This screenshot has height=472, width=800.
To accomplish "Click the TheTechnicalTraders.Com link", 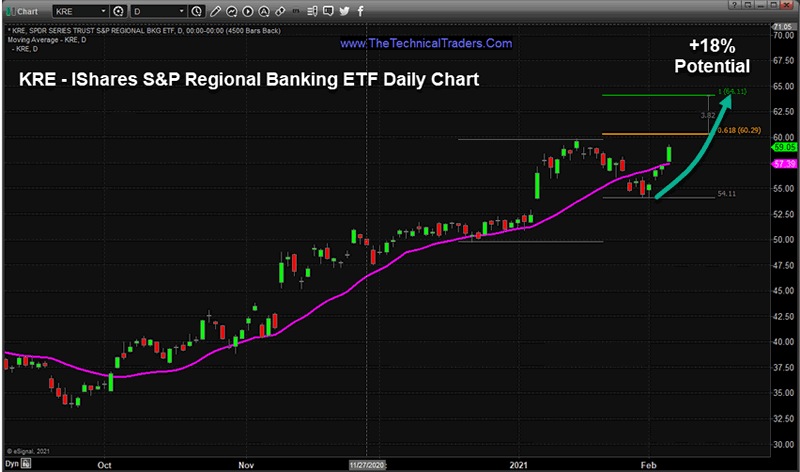I will 426,43.
